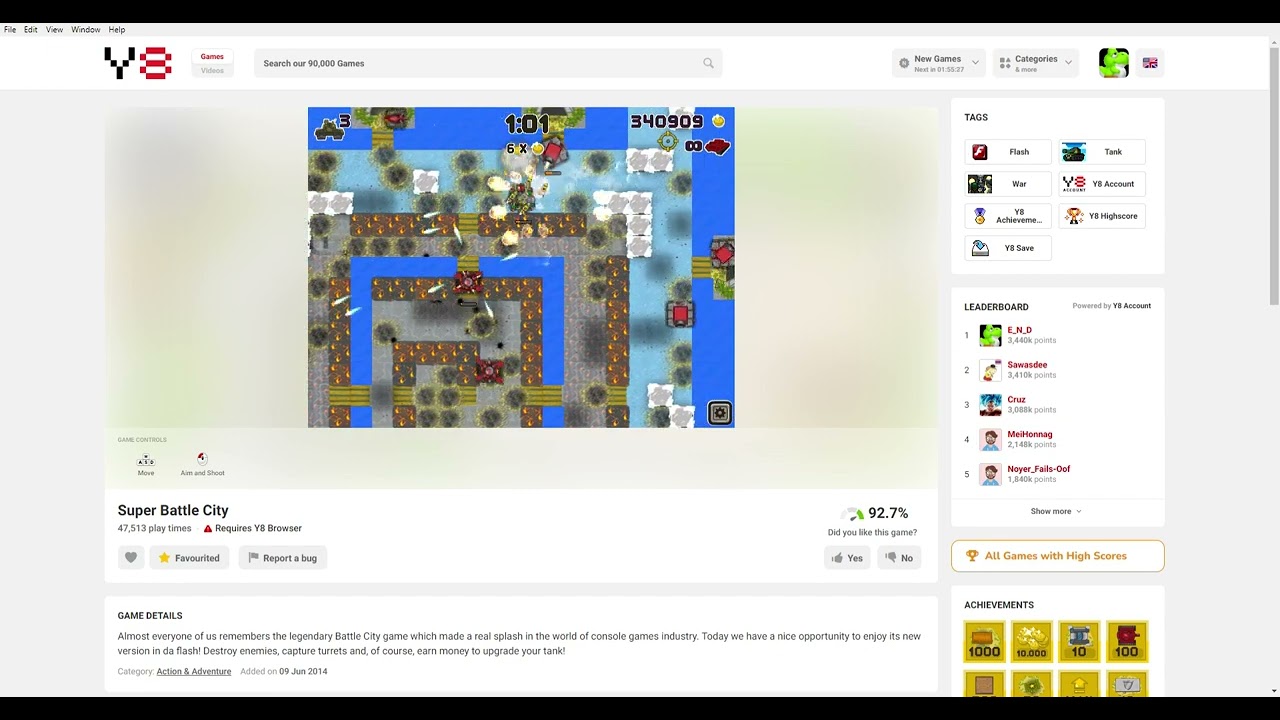Expand the New Games dropdown
The height and width of the screenshot is (720, 1280).
click(x=939, y=63)
